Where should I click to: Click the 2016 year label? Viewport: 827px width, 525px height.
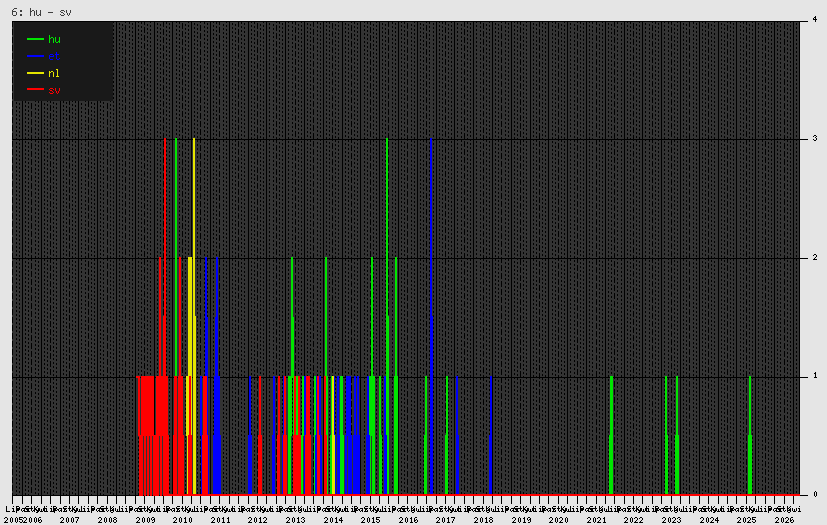point(409,520)
